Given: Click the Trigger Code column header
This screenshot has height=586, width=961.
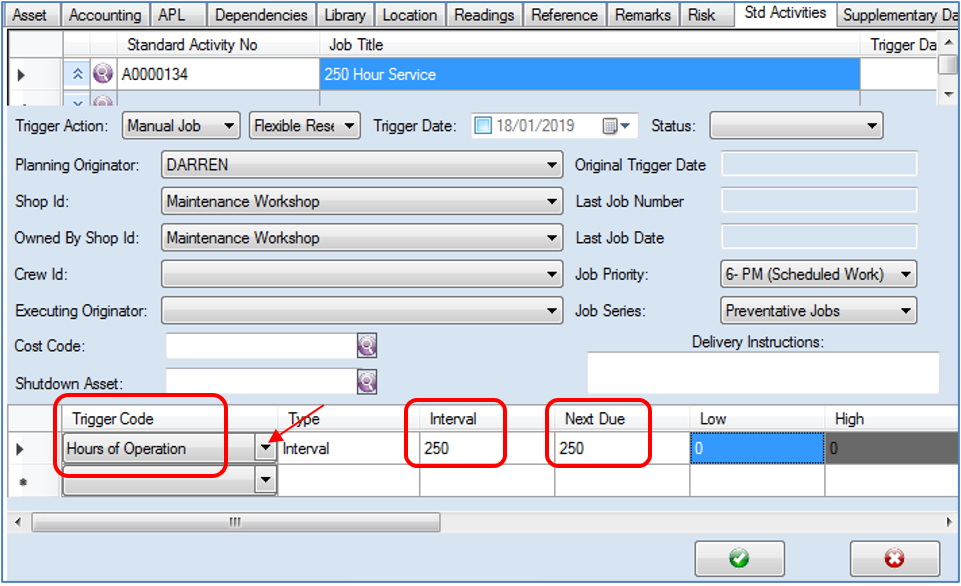Looking at the screenshot, I should coord(170,419).
